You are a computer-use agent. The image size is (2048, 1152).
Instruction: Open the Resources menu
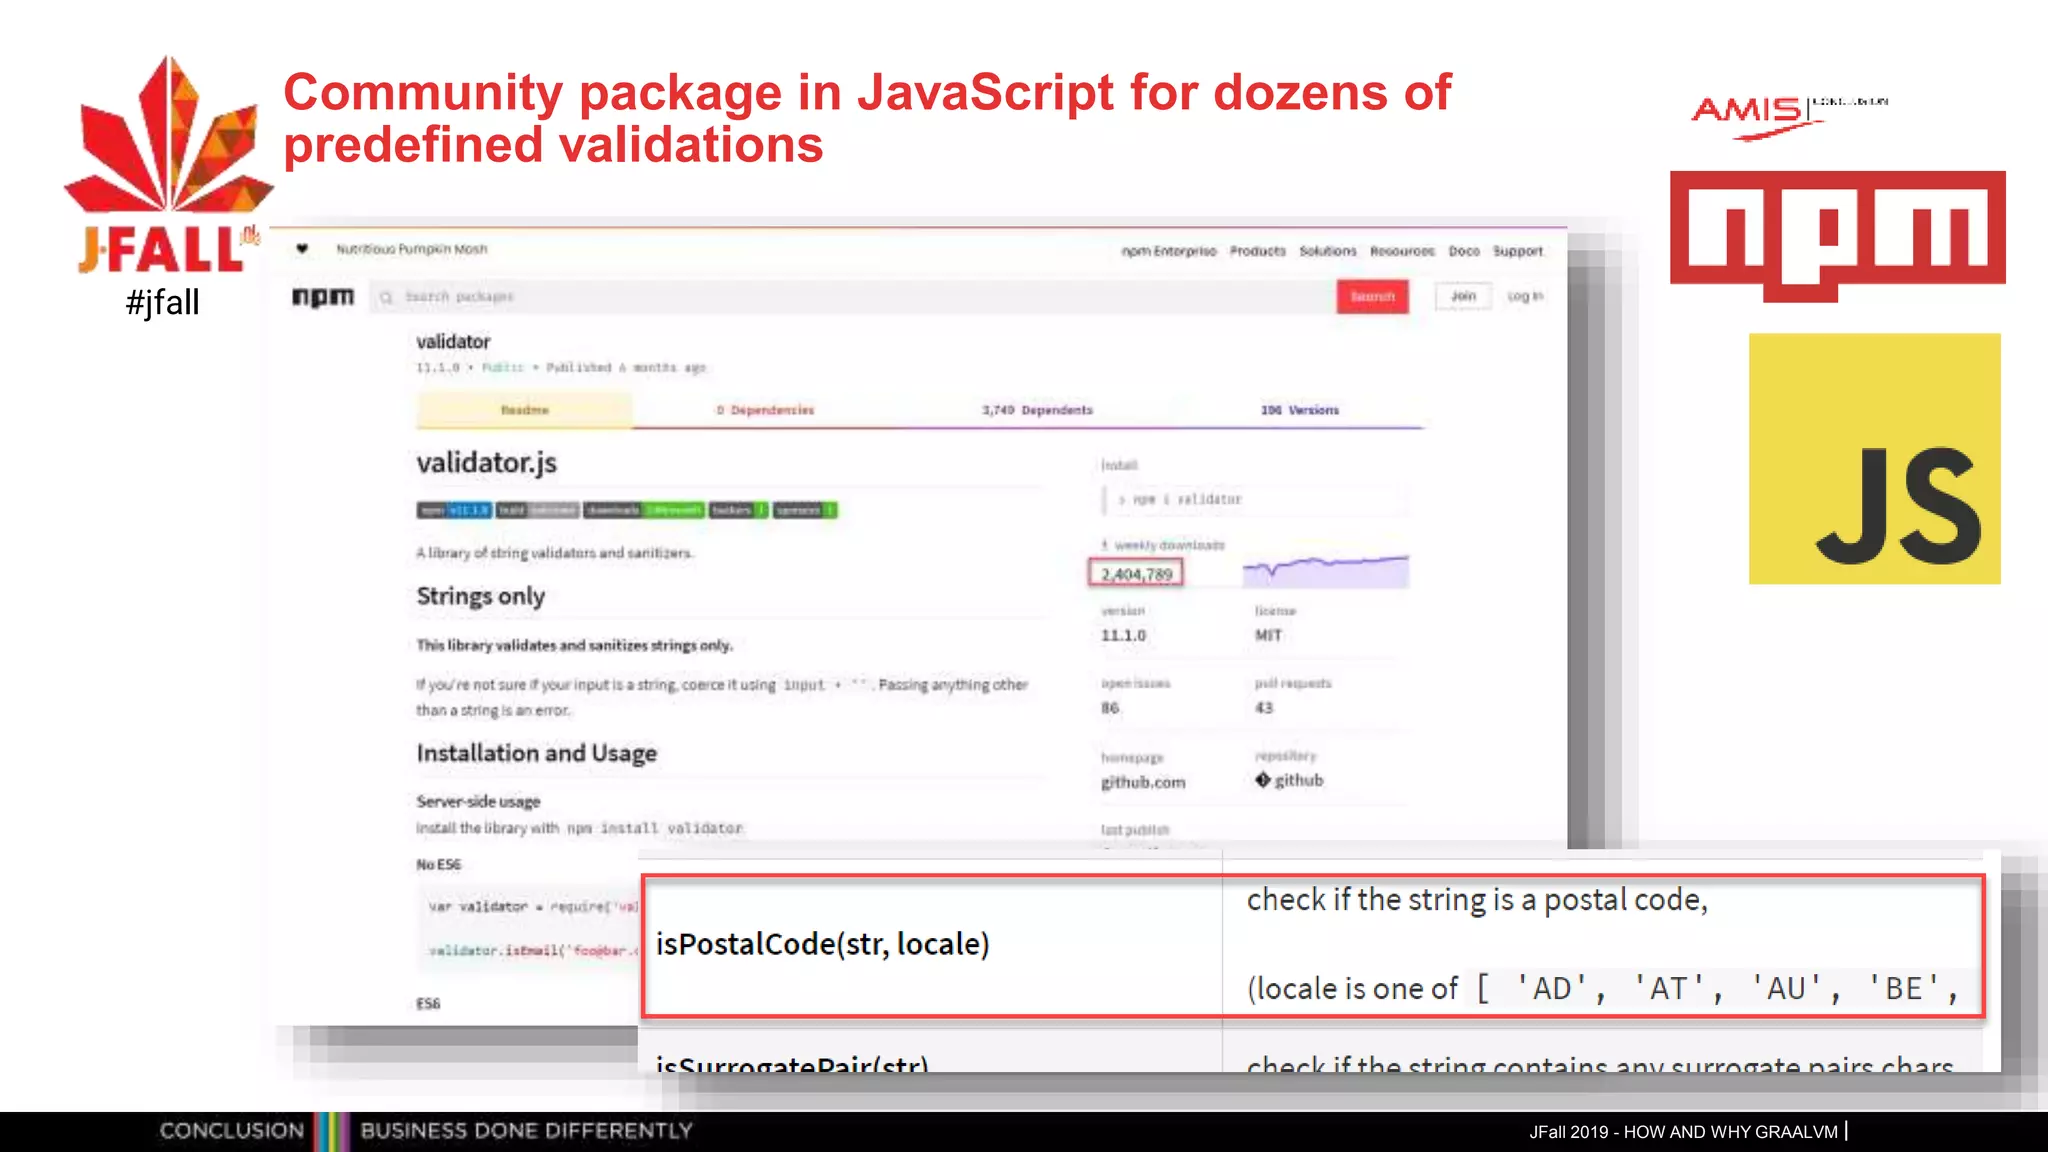click(x=1402, y=251)
